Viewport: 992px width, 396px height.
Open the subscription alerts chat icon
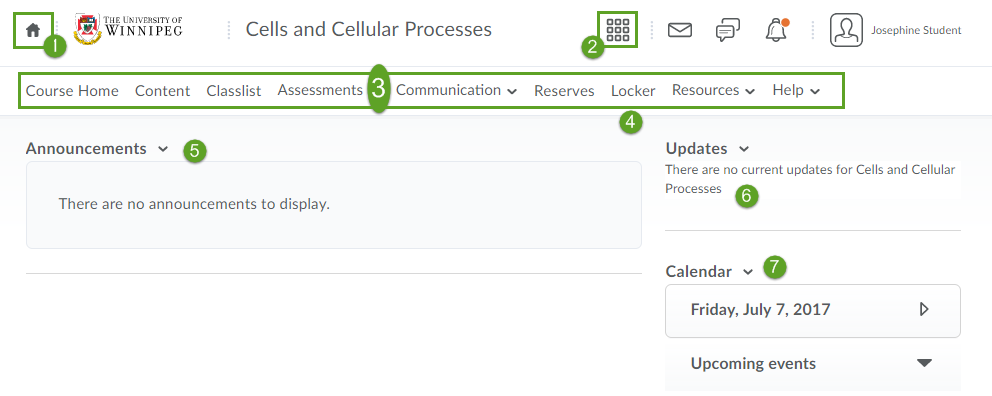tap(728, 30)
